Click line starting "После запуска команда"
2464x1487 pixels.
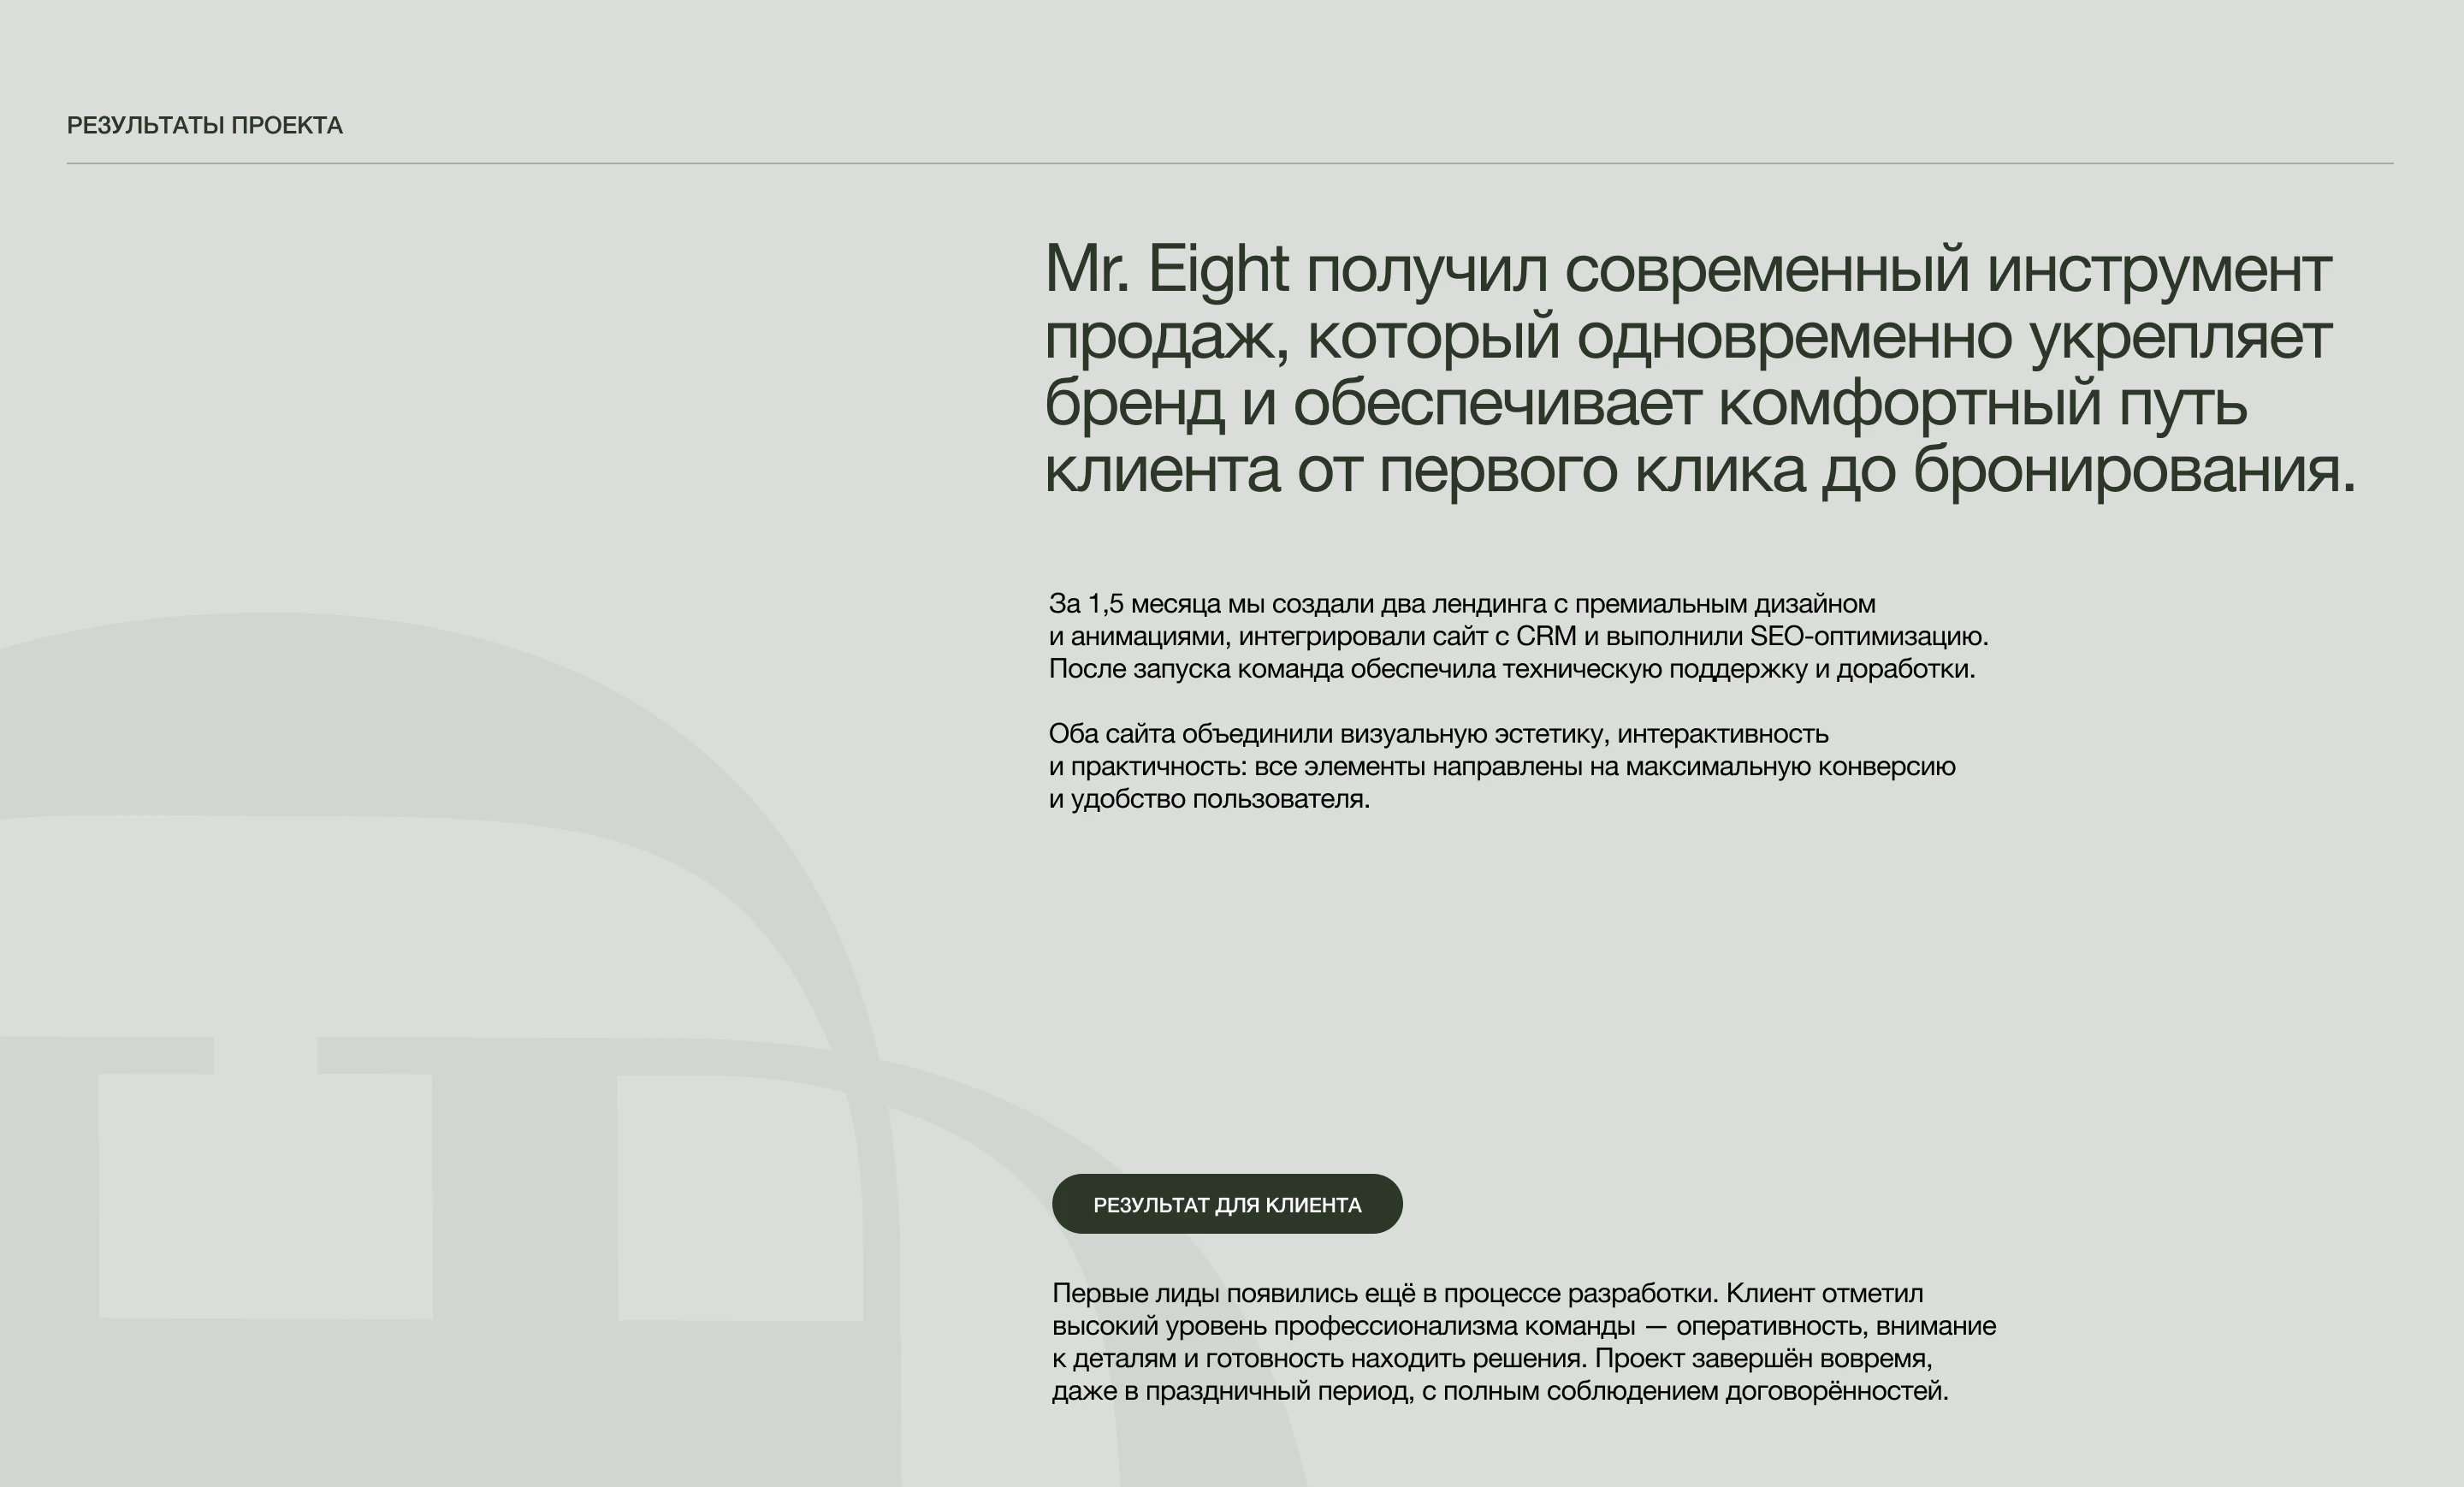click(x=1511, y=669)
